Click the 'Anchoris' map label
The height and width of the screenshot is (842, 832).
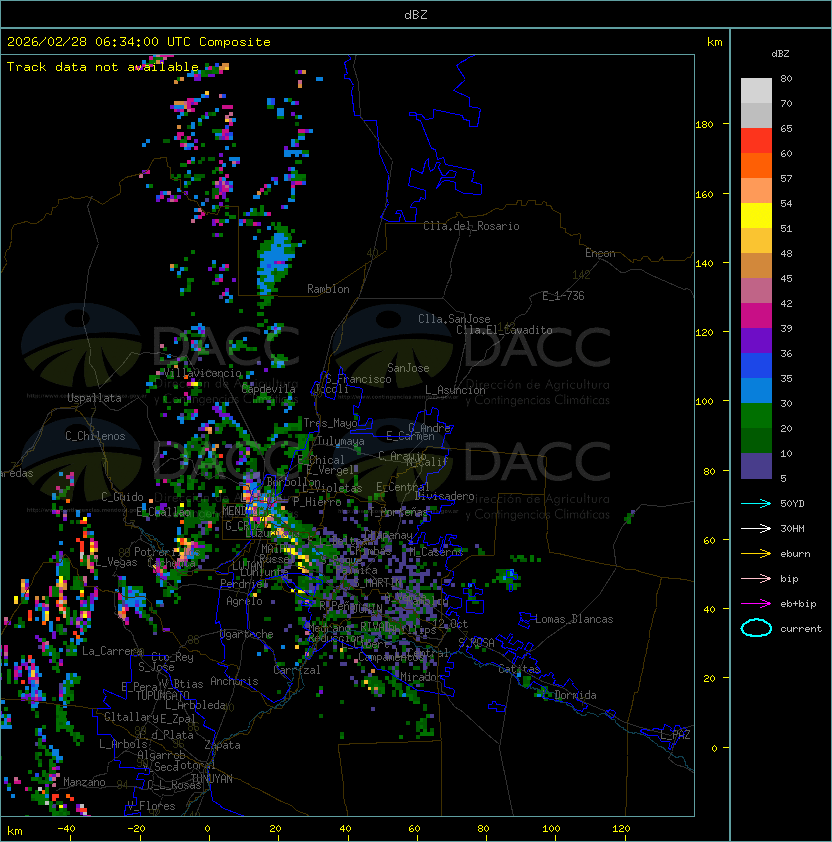click(234, 681)
